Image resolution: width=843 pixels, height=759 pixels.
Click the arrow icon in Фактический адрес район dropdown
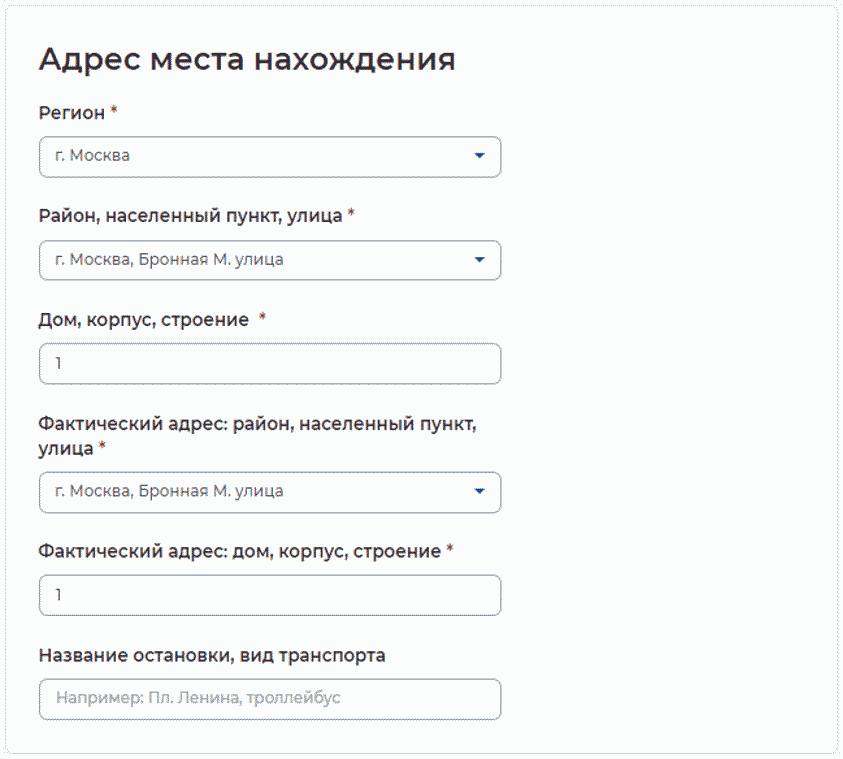click(479, 492)
